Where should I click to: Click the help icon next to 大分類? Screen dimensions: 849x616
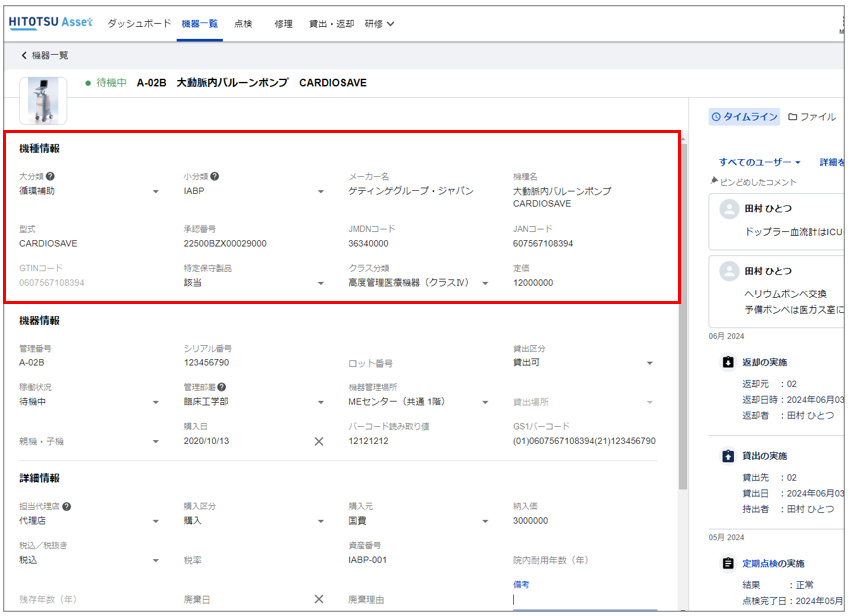[x=50, y=176]
